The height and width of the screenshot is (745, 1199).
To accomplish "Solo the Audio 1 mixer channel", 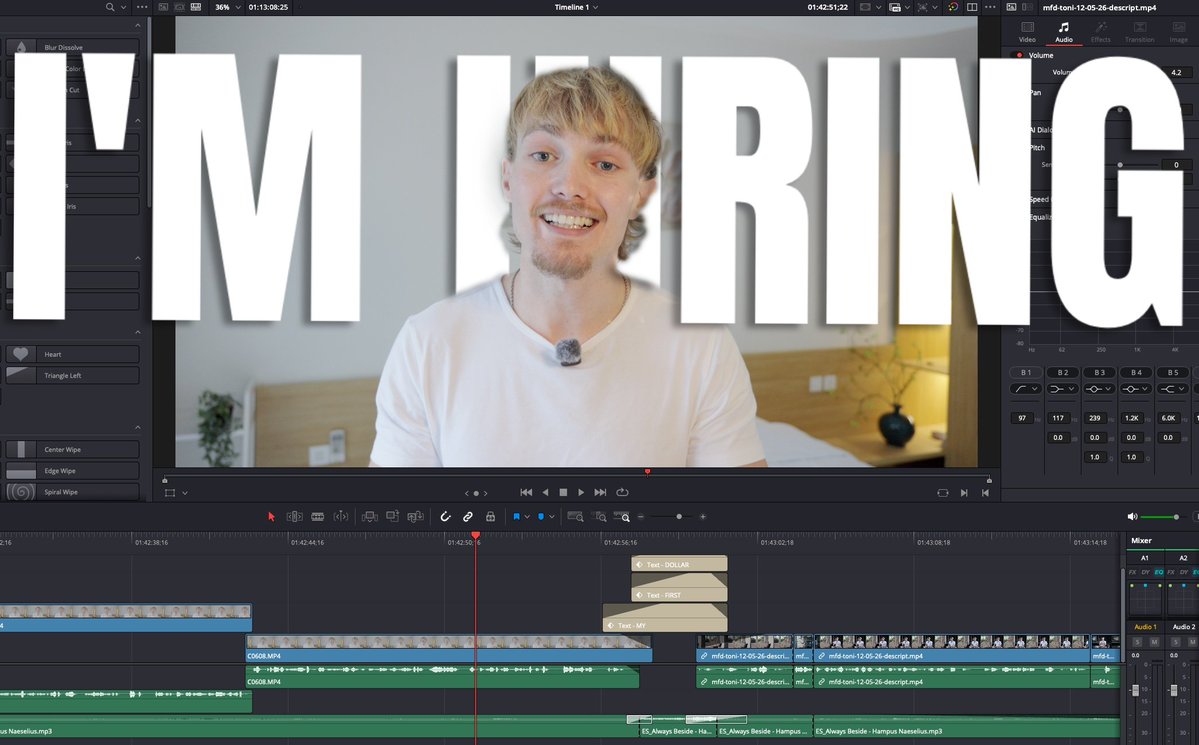I will pyautogui.click(x=1137, y=642).
